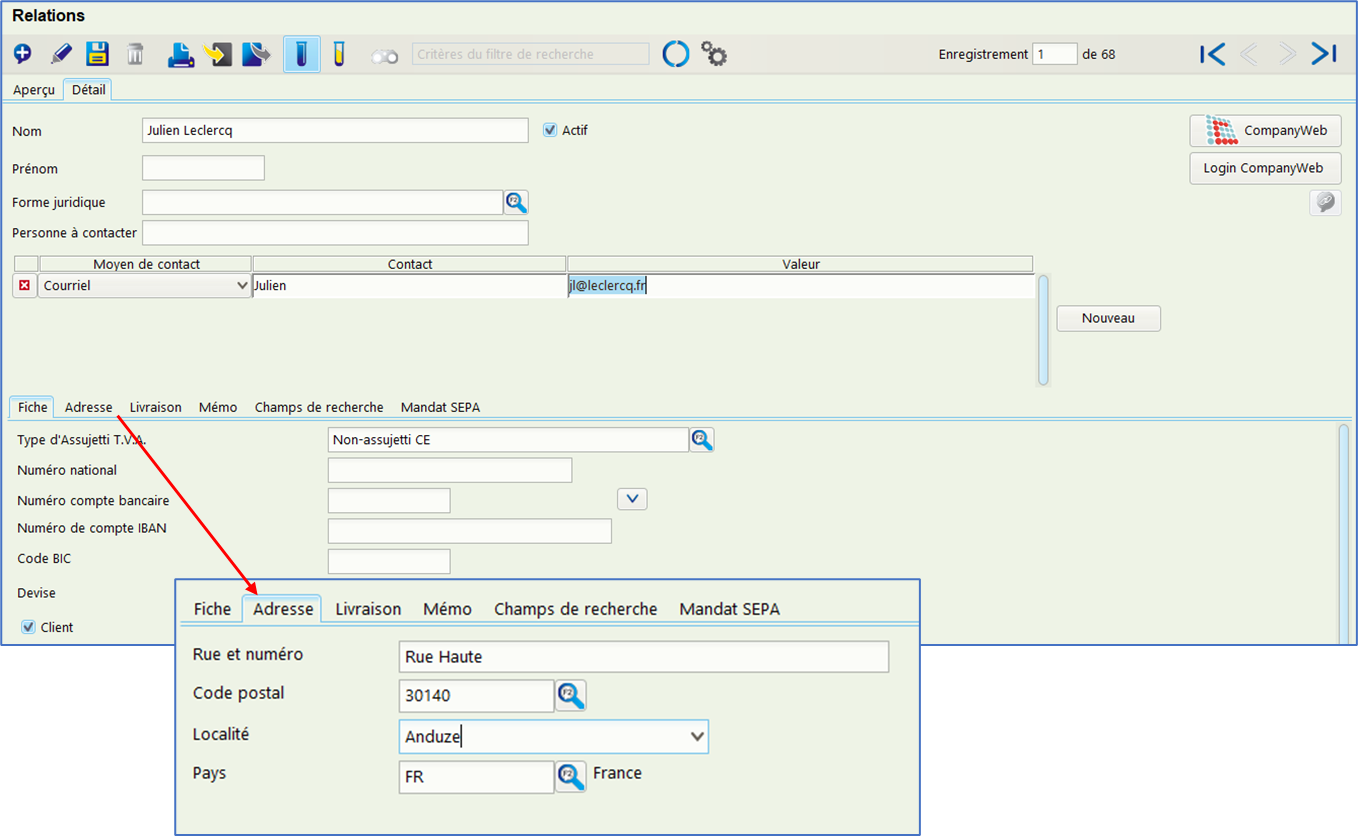Open the Moyen de contact Courriel dropdown
Screen dimensions: 1358x836
tap(144, 286)
